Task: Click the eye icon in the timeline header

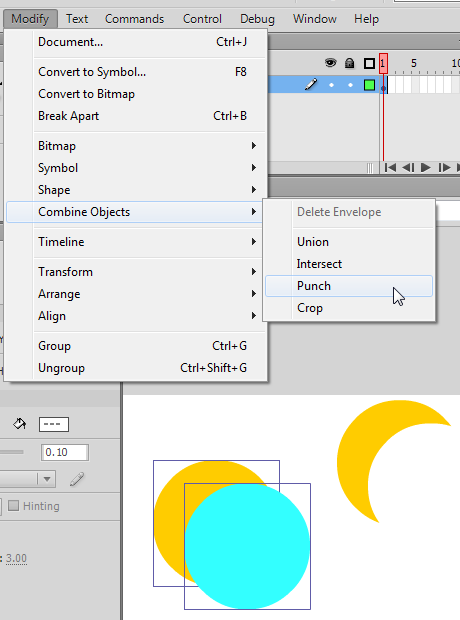Action: tap(331, 63)
